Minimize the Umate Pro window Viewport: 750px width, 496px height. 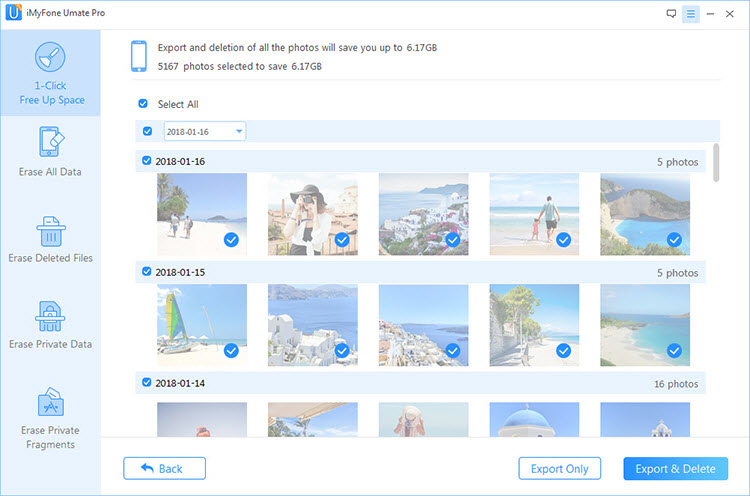point(710,14)
